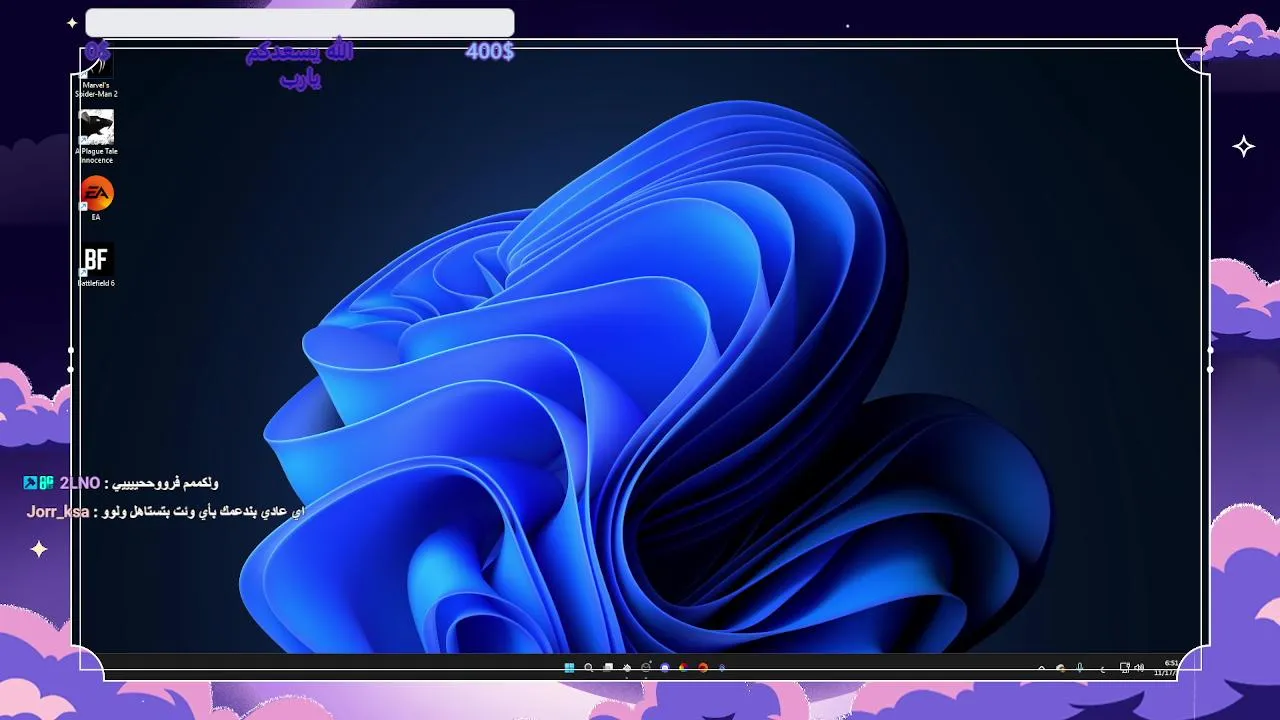This screenshot has height=720, width=1280.
Task: Open the multicolor Chrome-like taskbar icon
Action: (x=684, y=668)
